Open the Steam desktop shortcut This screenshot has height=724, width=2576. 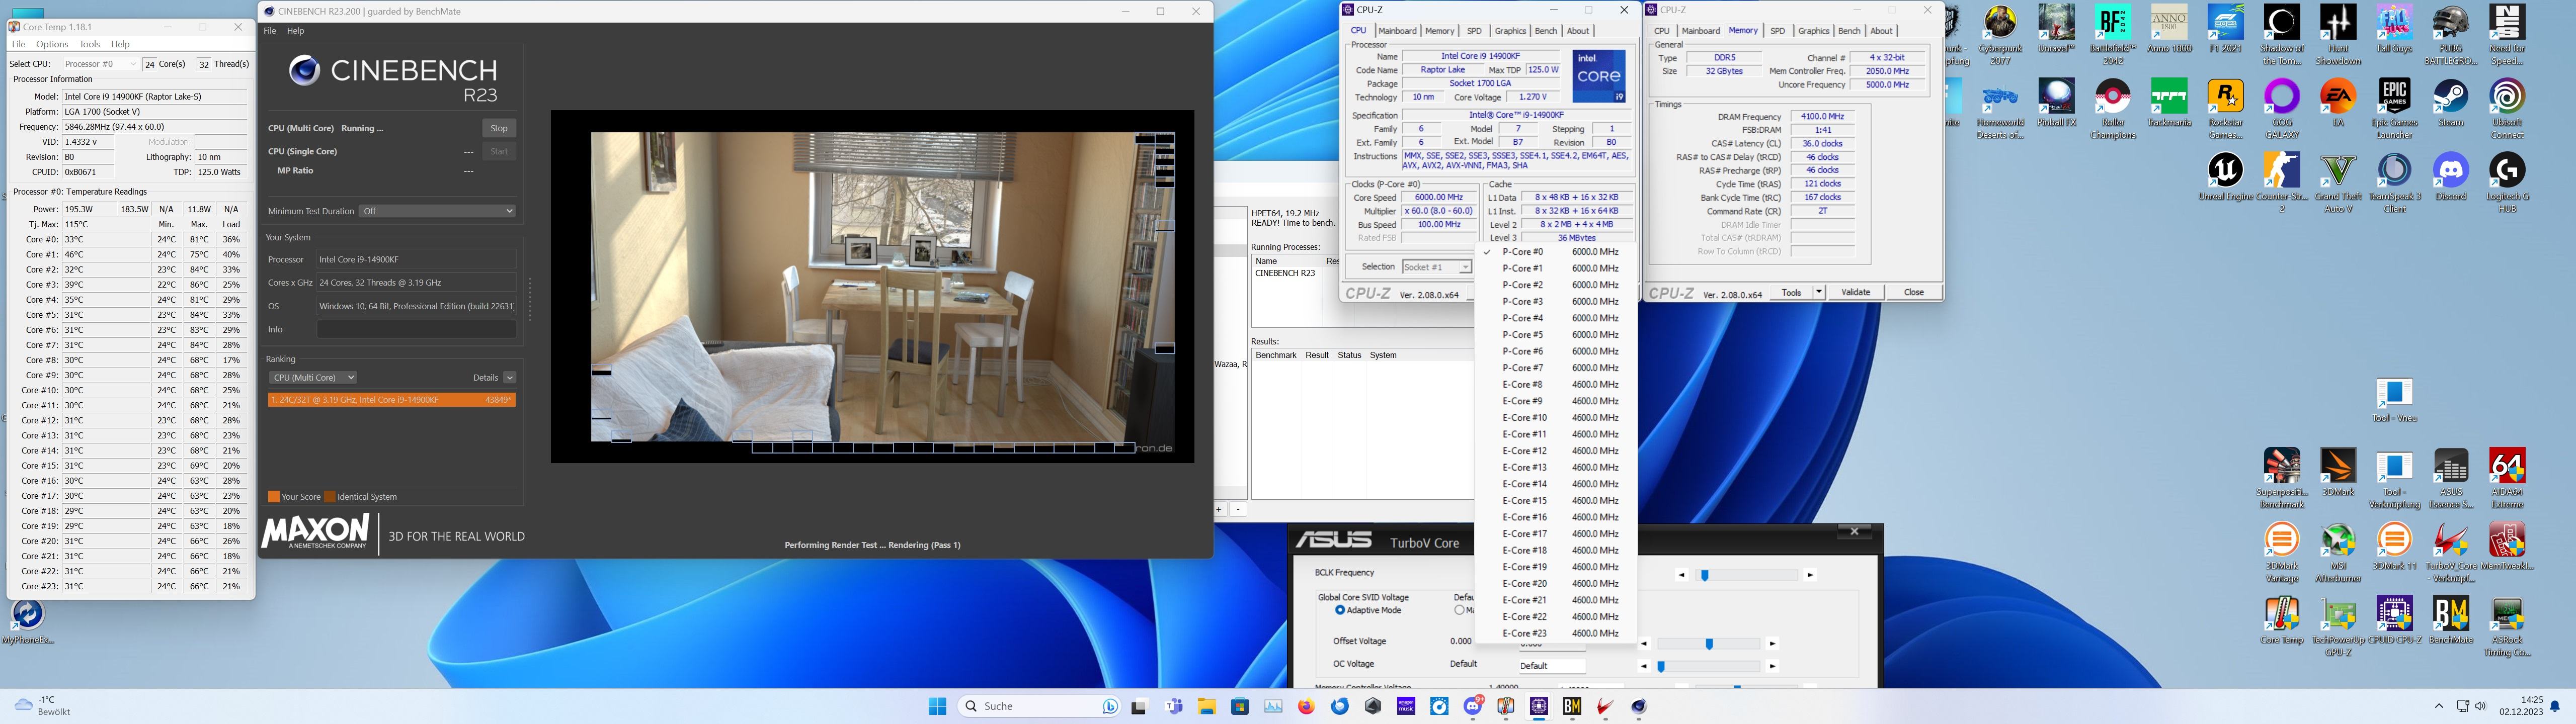tap(2450, 103)
